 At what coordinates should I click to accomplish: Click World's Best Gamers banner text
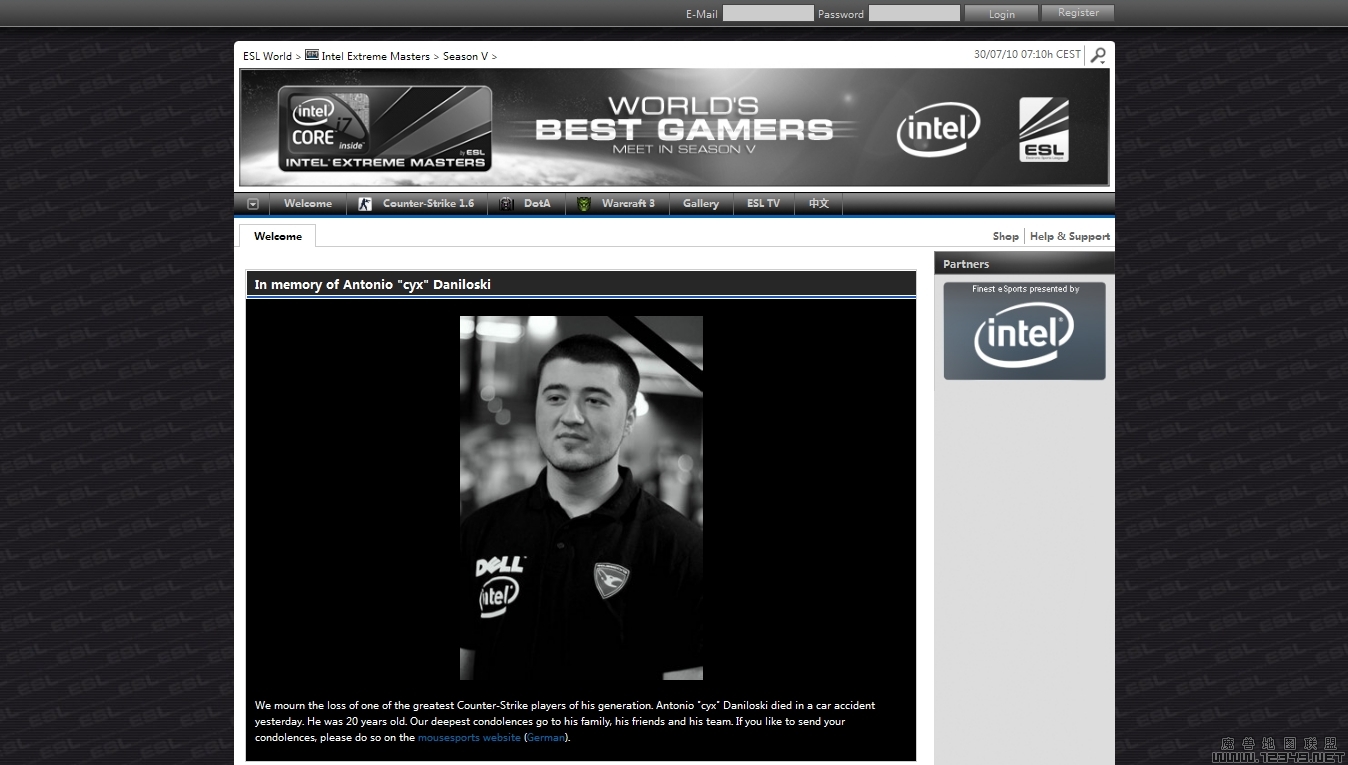click(683, 125)
